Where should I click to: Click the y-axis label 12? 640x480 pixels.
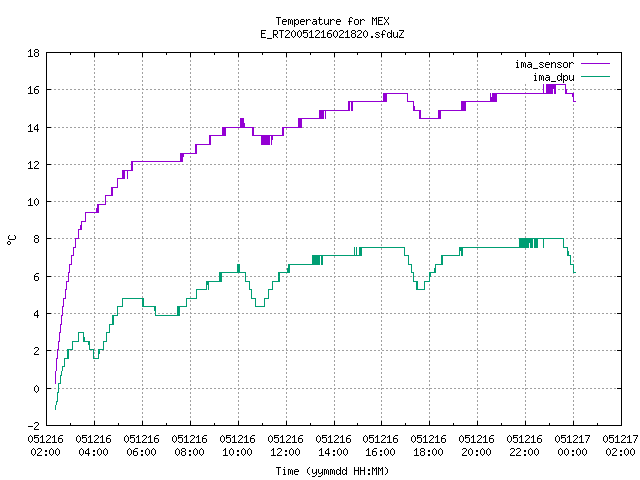(33, 165)
